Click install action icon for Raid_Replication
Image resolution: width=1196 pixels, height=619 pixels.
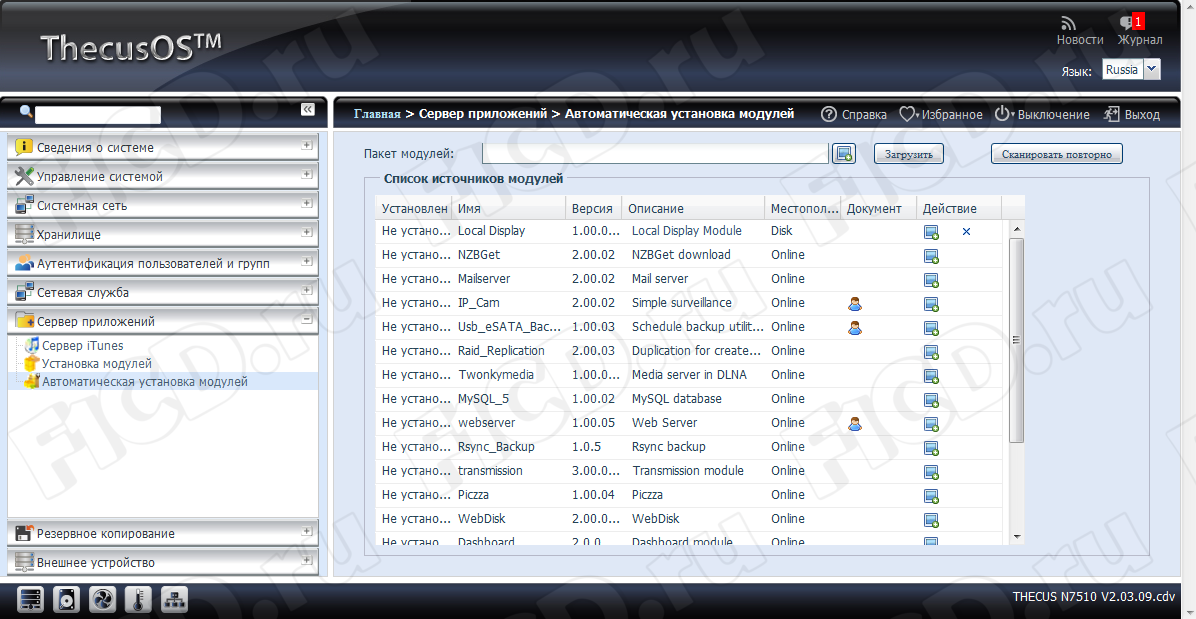pos(931,352)
